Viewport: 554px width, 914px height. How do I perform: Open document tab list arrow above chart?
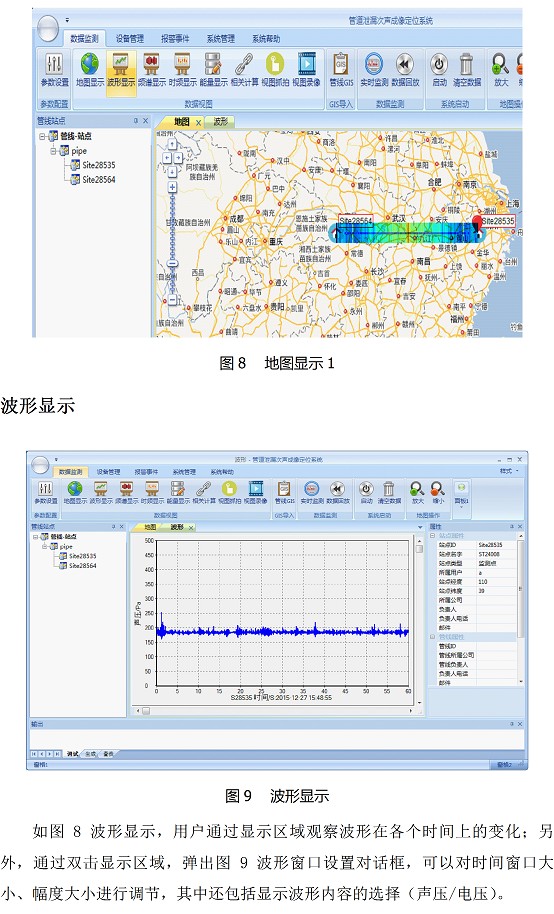(420, 527)
